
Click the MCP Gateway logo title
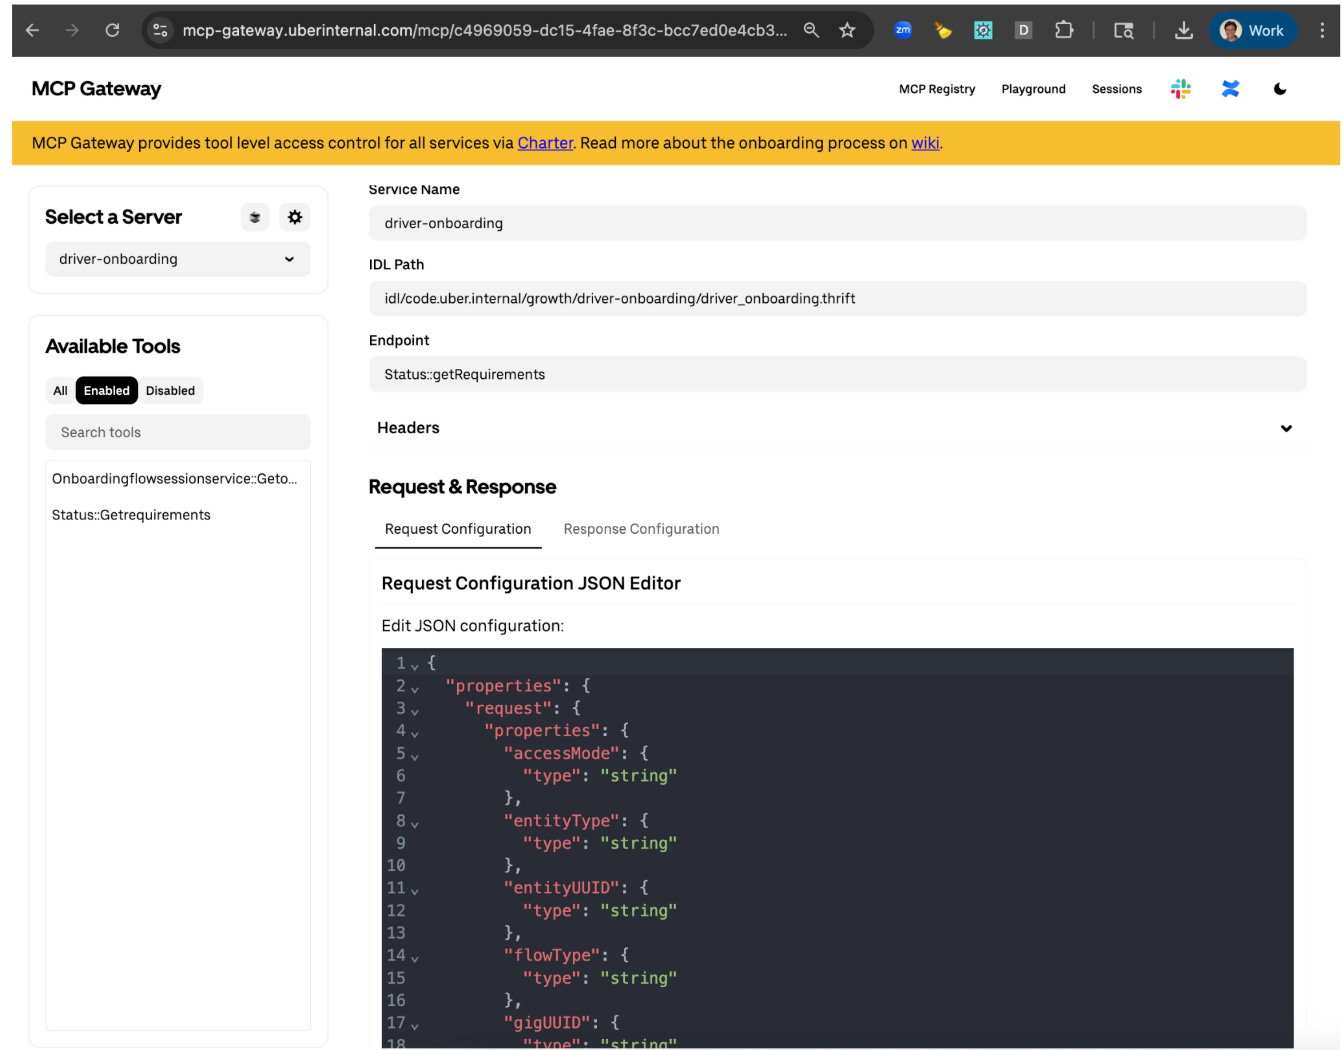96,89
